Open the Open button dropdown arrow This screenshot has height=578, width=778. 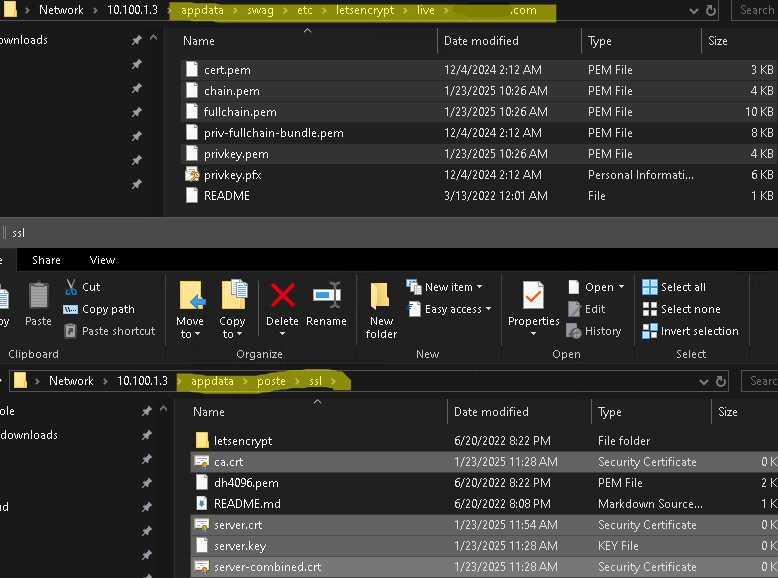coord(621,287)
